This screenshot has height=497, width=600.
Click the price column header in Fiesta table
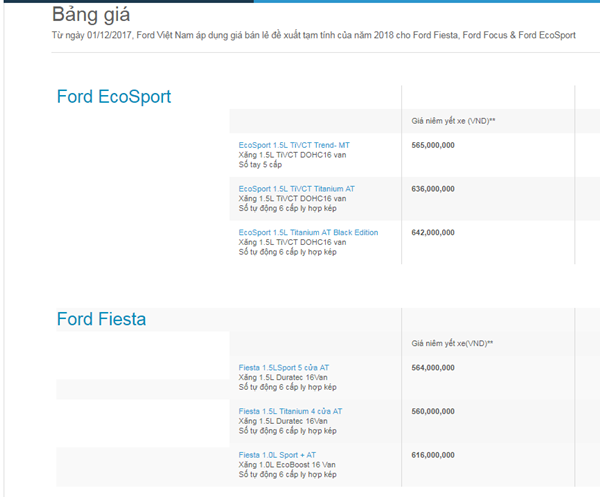pyautogui.click(x=452, y=343)
